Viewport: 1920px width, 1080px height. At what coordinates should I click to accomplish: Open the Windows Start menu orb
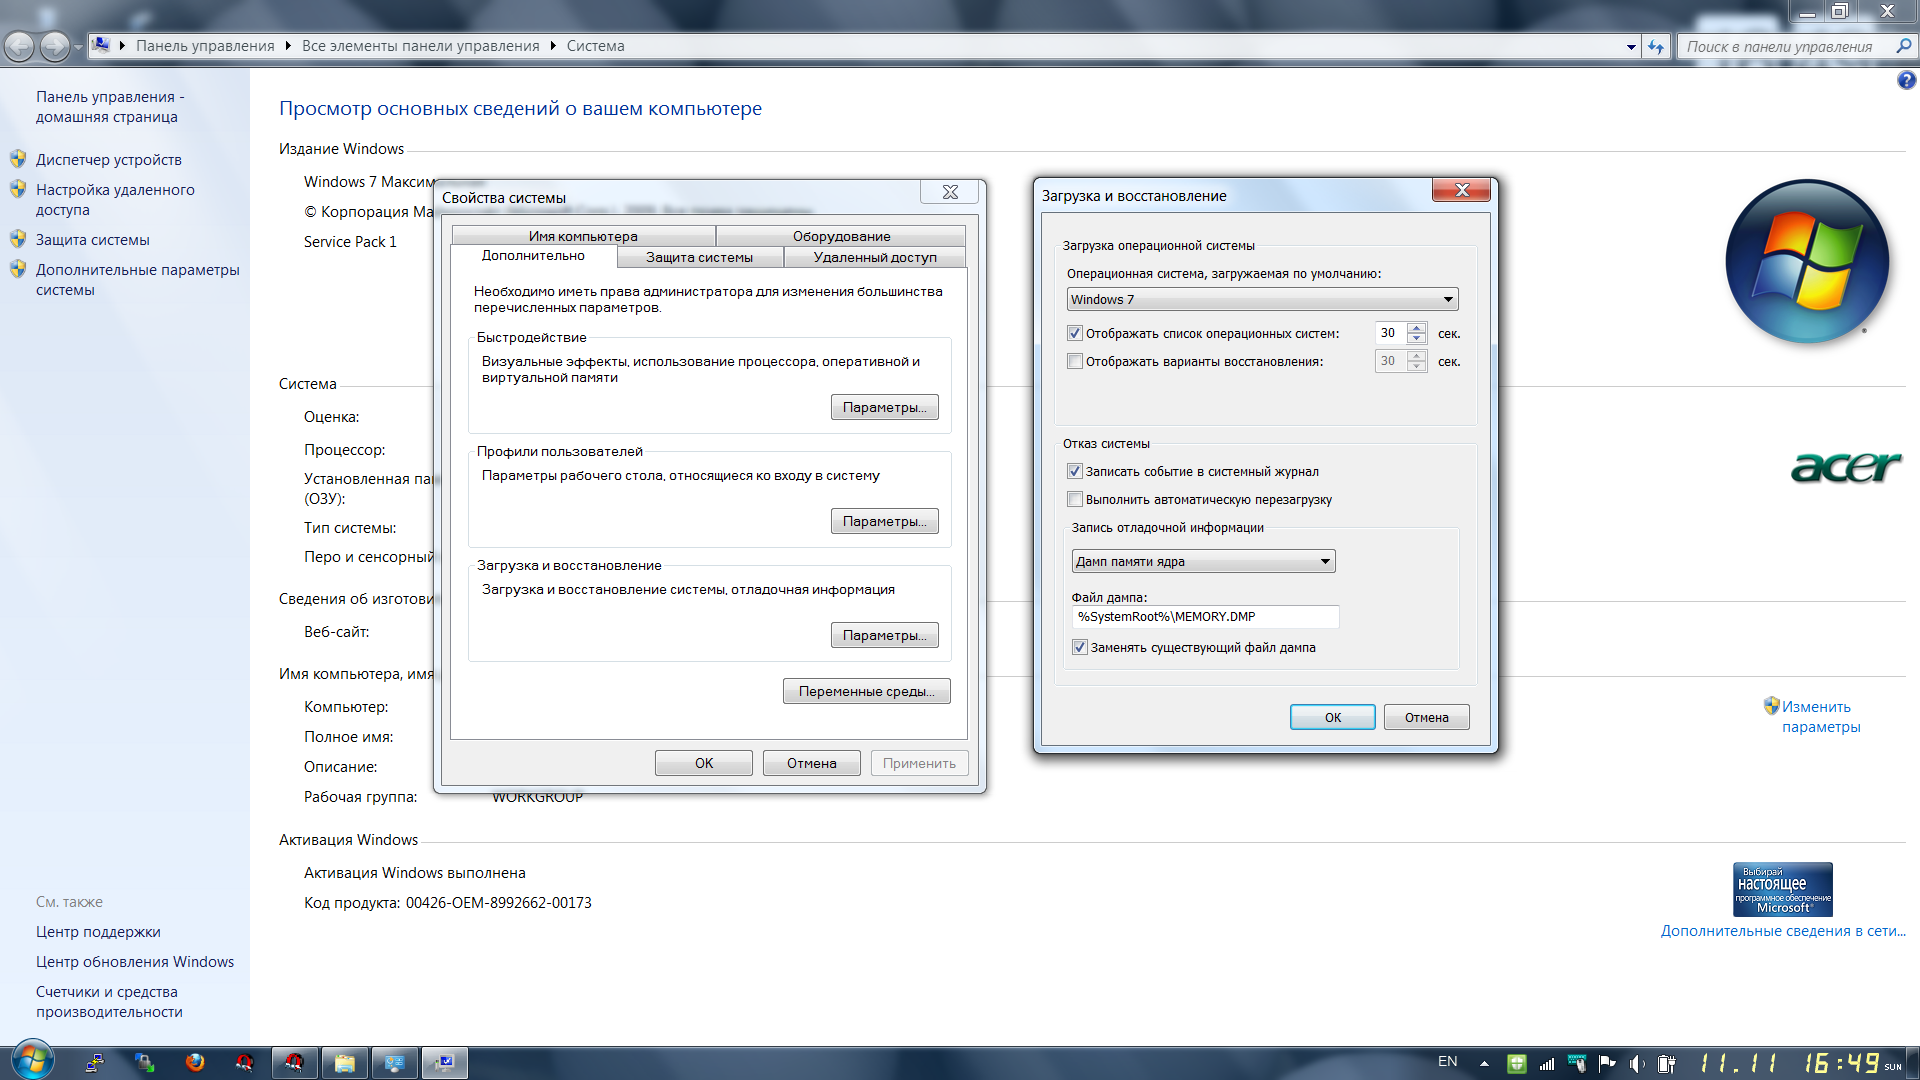click(32, 1061)
